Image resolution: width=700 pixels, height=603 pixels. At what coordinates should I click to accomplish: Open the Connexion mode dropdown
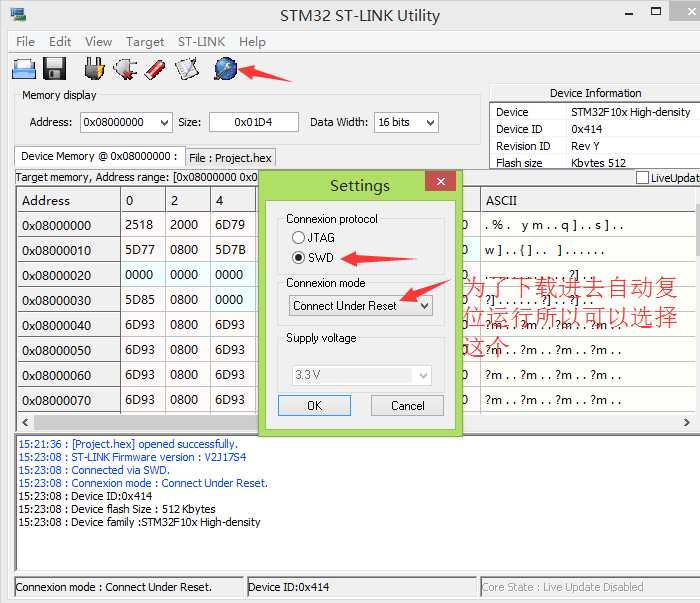[x=360, y=306]
